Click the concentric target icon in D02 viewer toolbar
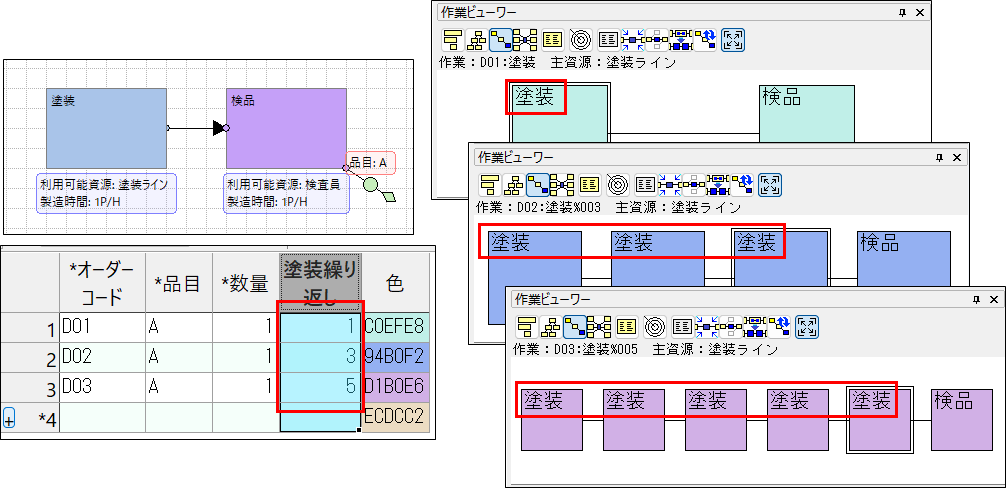 (x=617, y=184)
